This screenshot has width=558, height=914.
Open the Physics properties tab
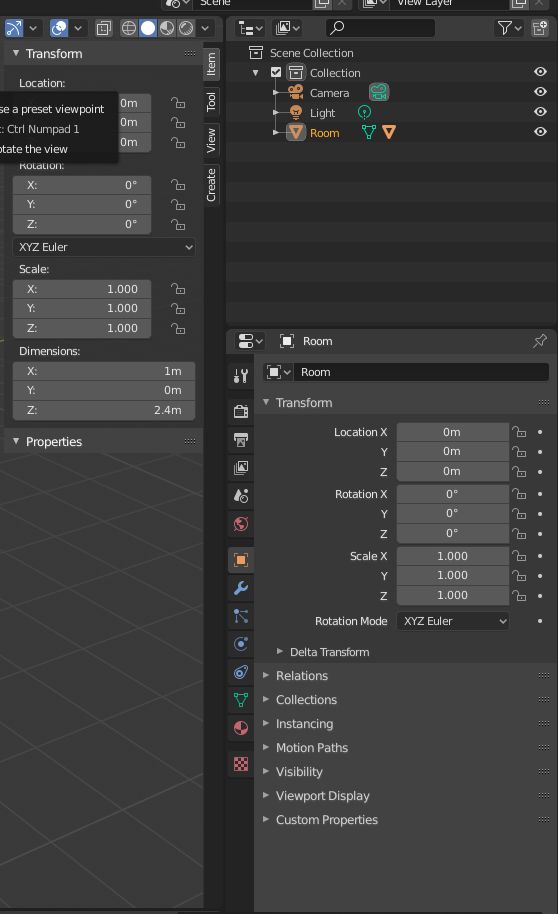click(x=241, y=644)
